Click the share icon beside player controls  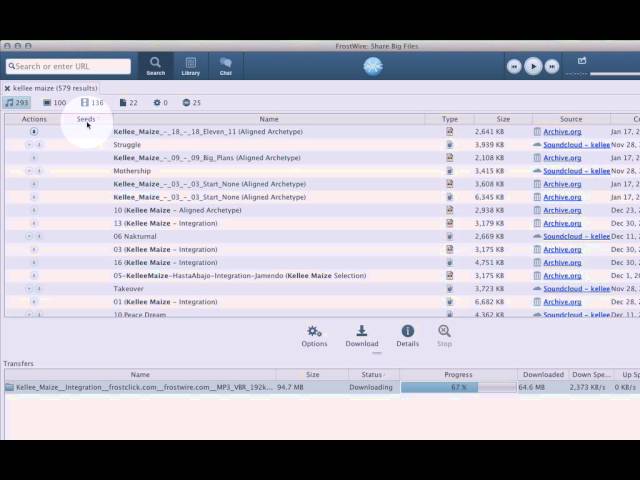pos(582,61)
